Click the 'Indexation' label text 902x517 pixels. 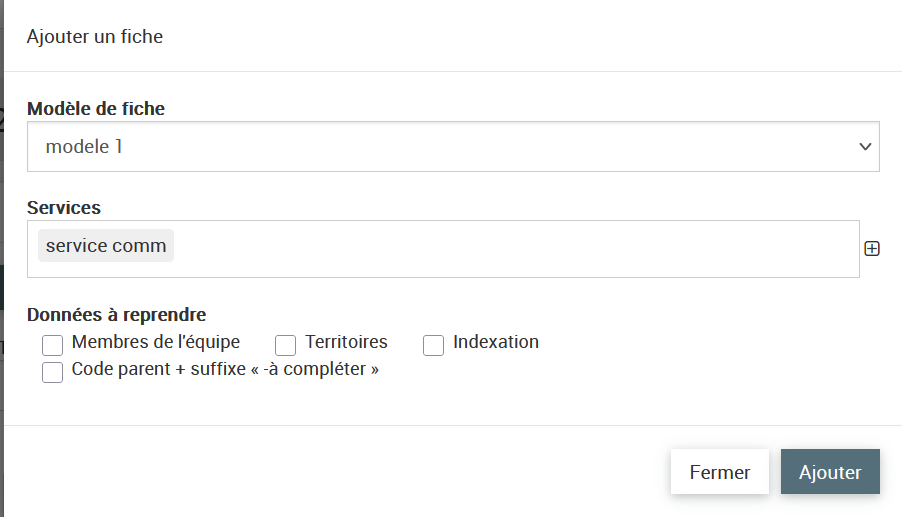pyautogui.click(x=496, y=342)
